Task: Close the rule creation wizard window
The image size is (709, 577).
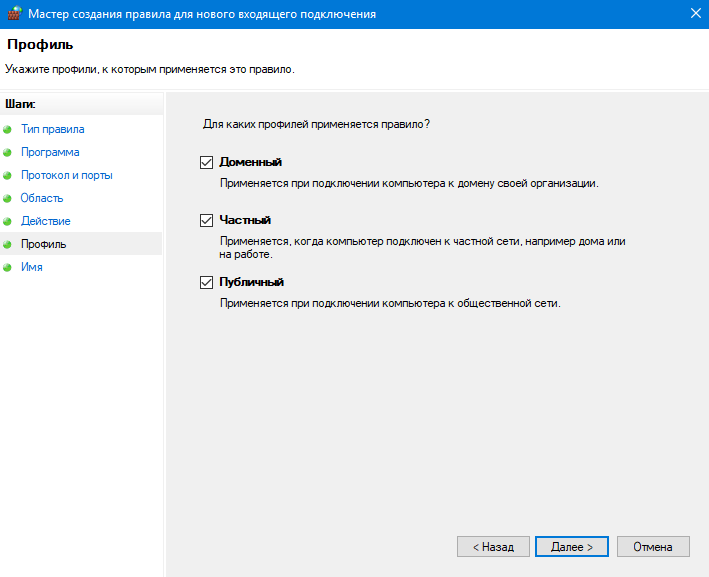Action: [694, 13]
